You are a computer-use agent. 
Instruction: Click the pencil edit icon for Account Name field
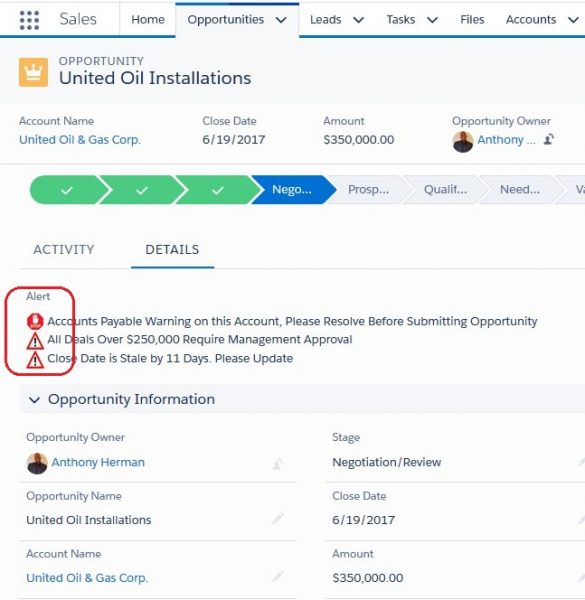(x=278, y=576)
